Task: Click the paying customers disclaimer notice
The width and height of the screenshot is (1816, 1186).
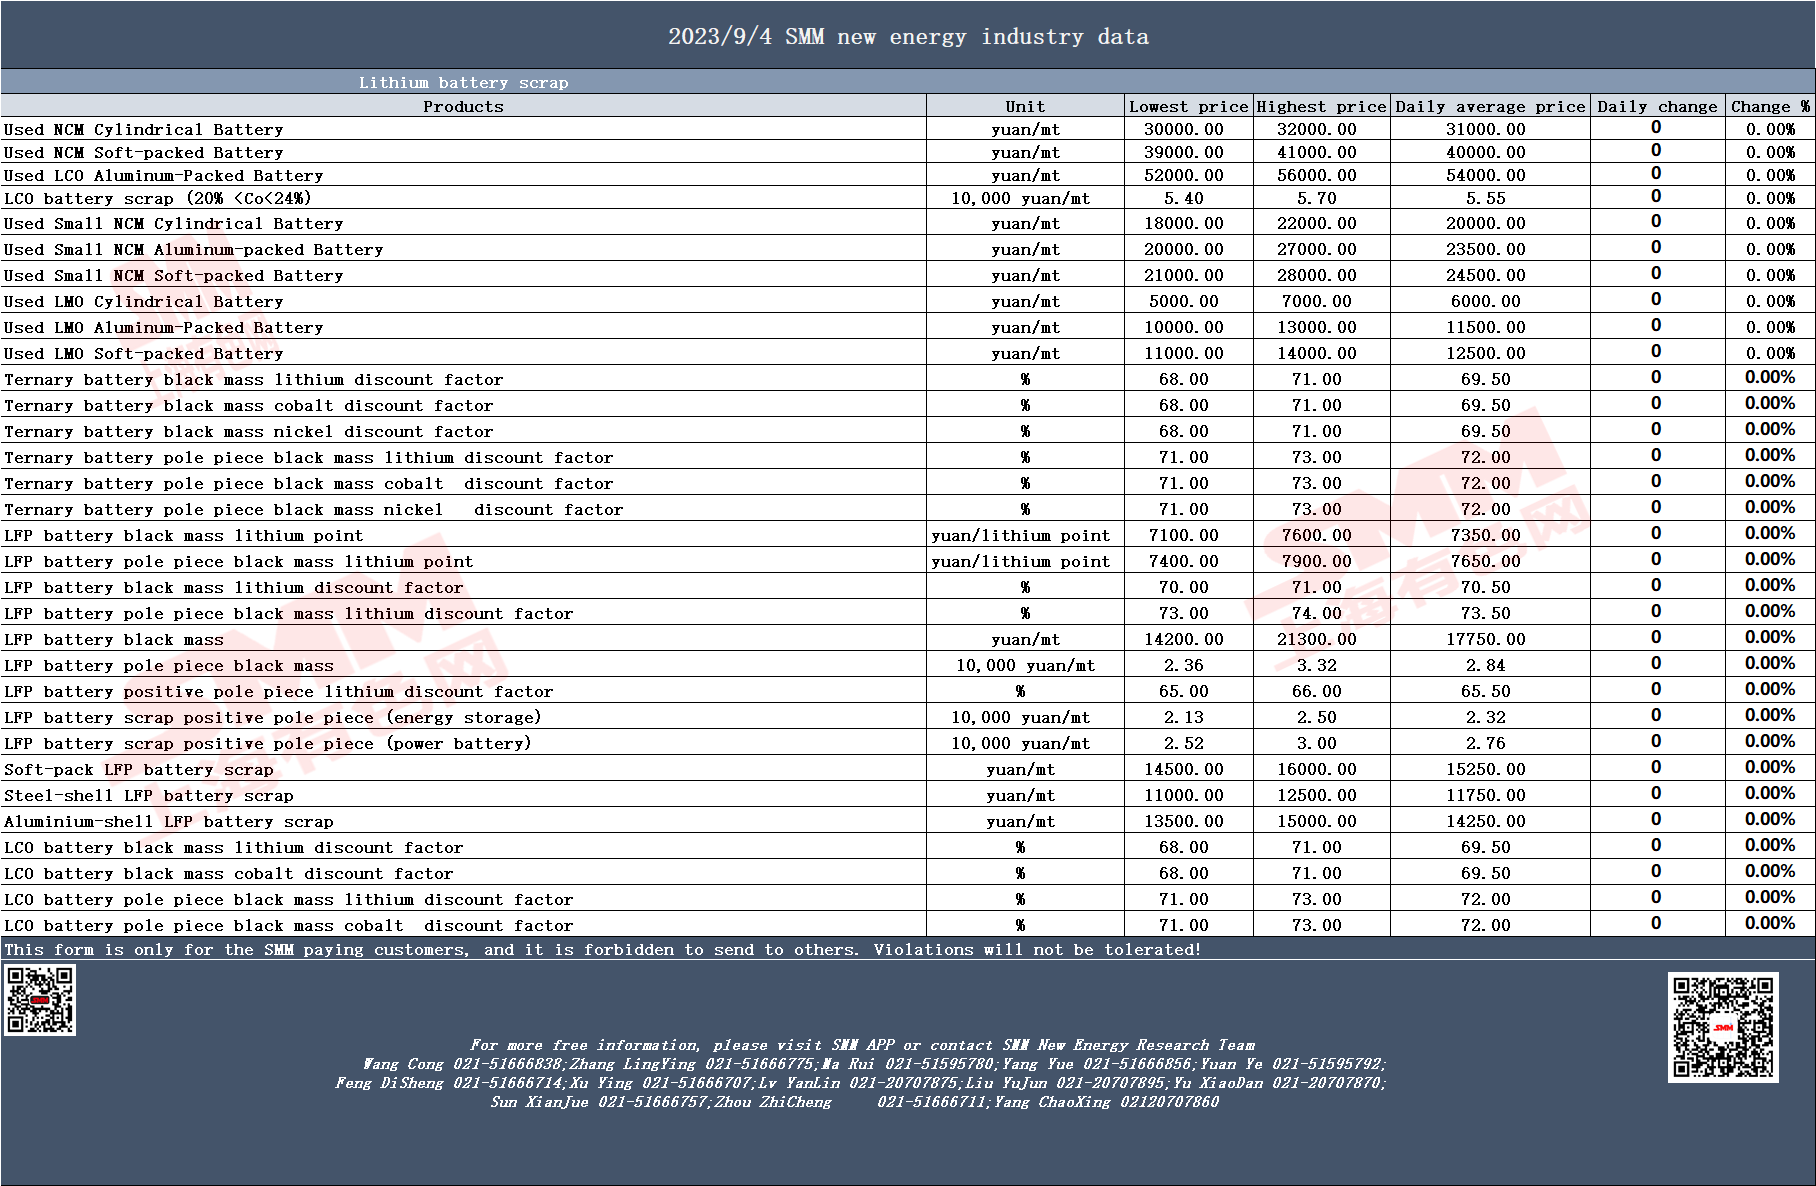Action: [602, 949]
